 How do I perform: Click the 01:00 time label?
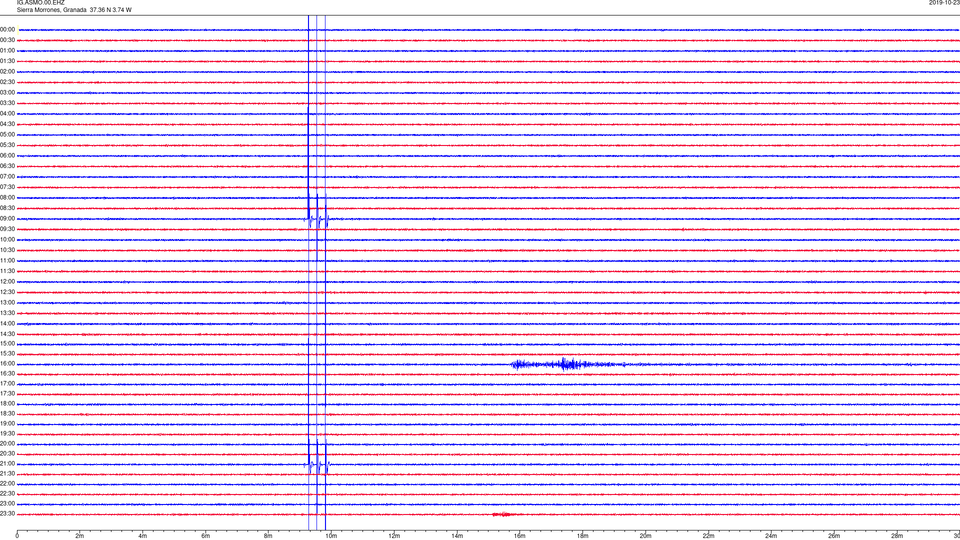click(x=7, y=51)
